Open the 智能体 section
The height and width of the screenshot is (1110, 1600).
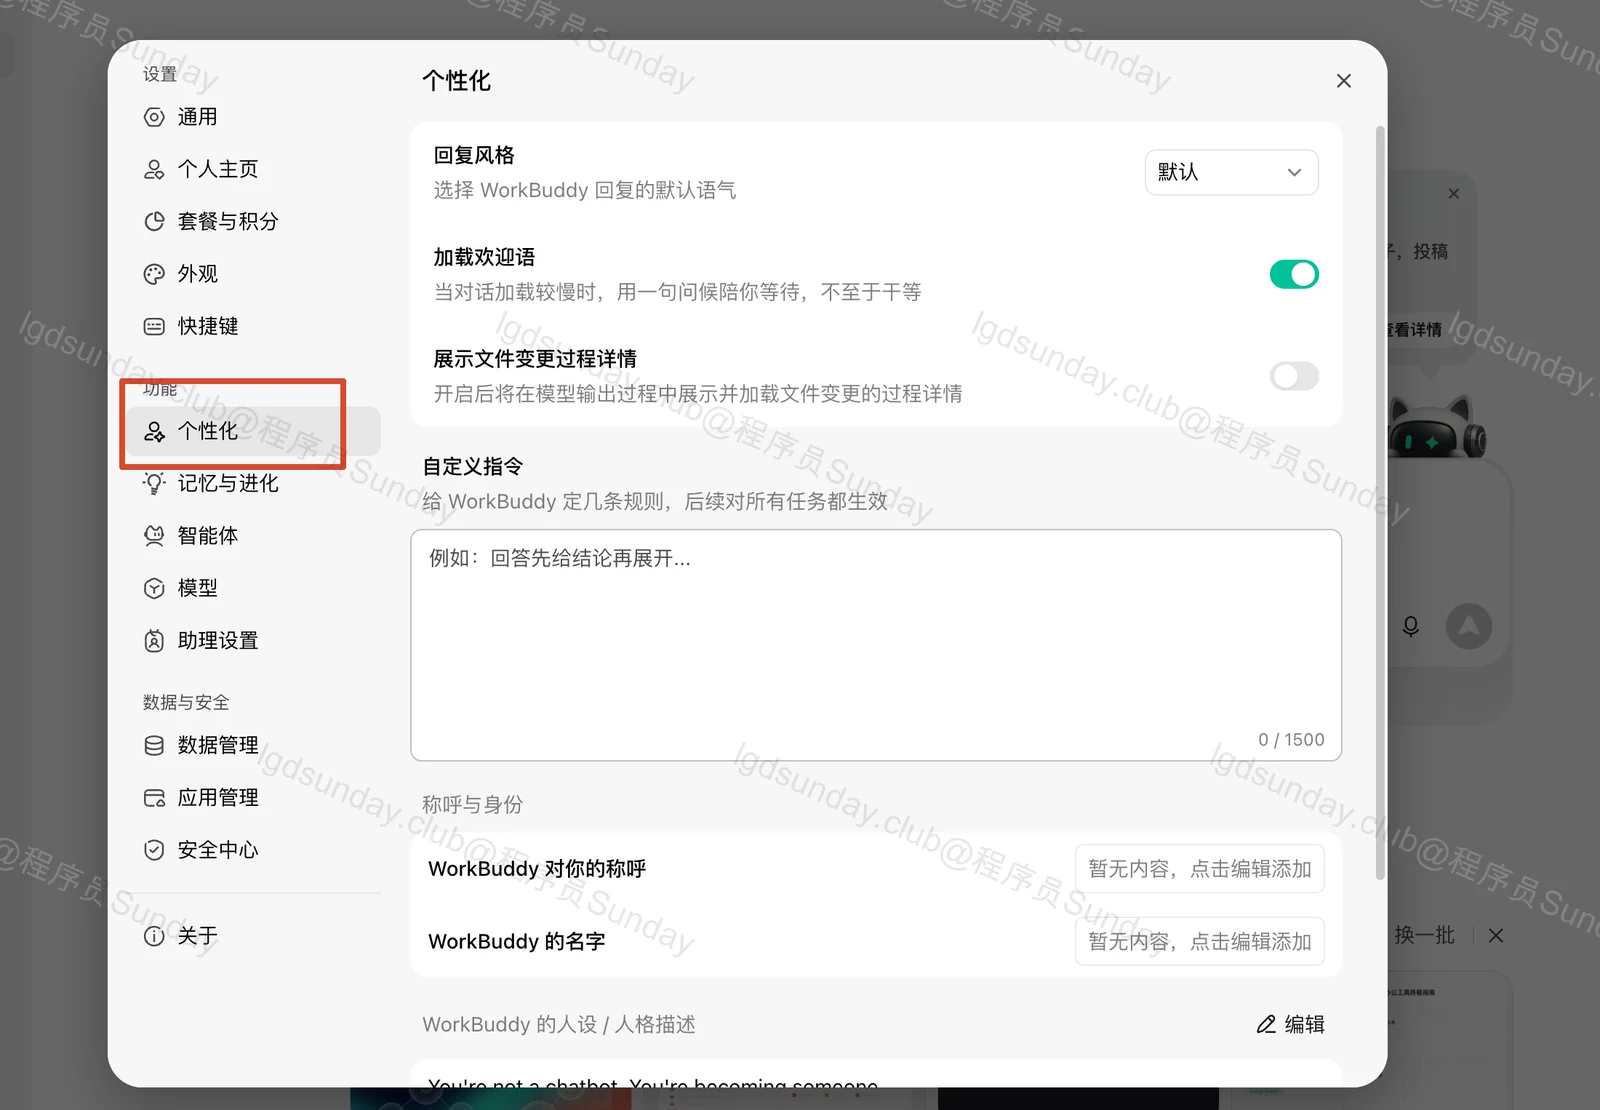254,536
